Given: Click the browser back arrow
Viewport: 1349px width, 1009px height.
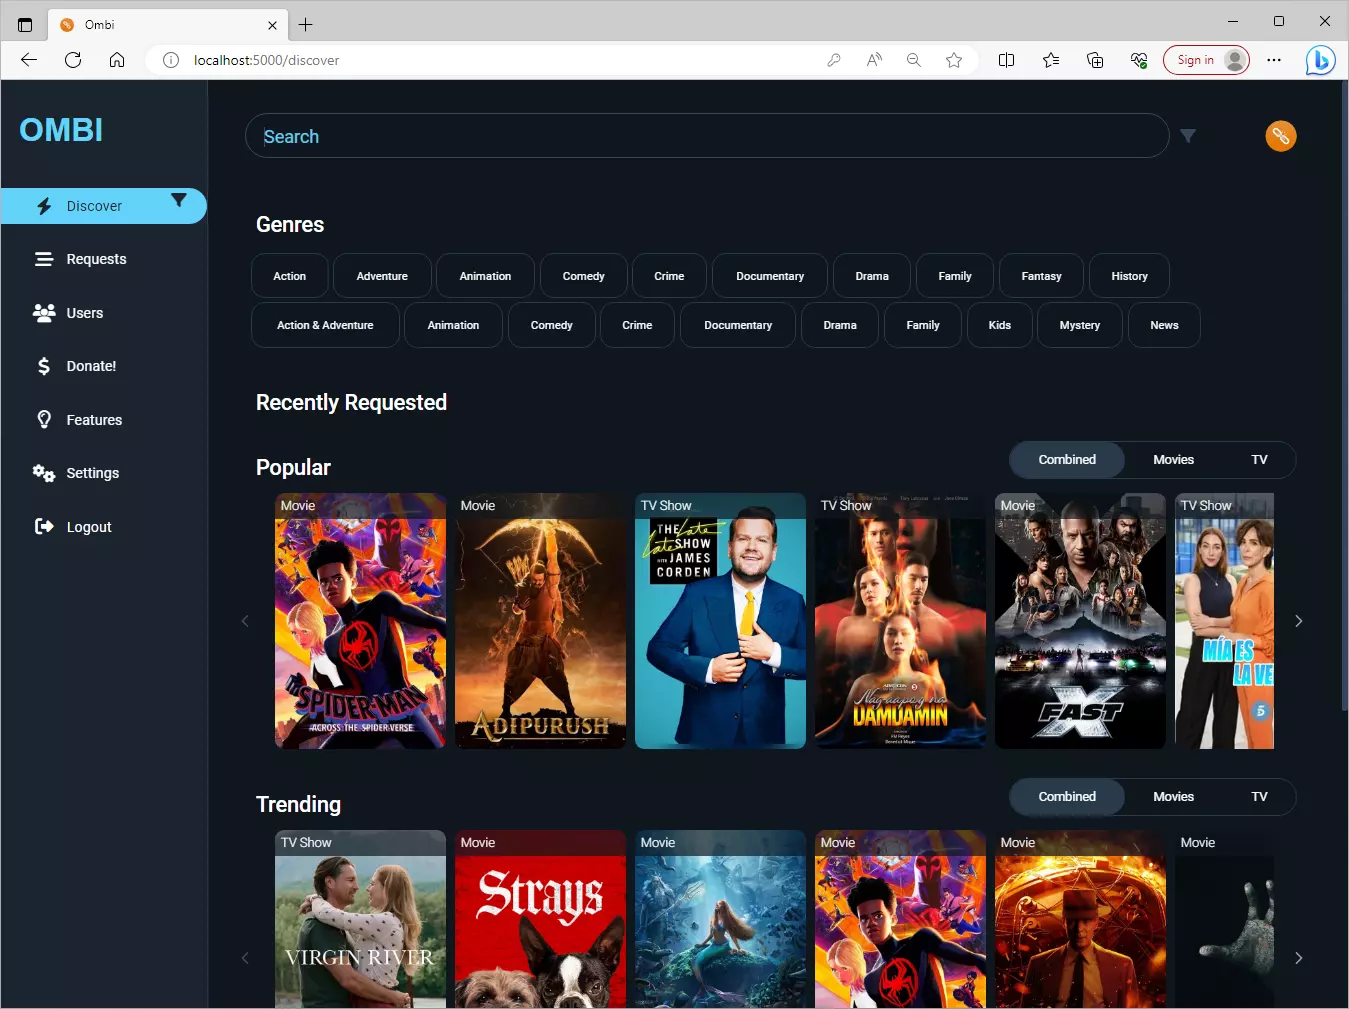Looking at the screenshot, I should tap(29, 60).
